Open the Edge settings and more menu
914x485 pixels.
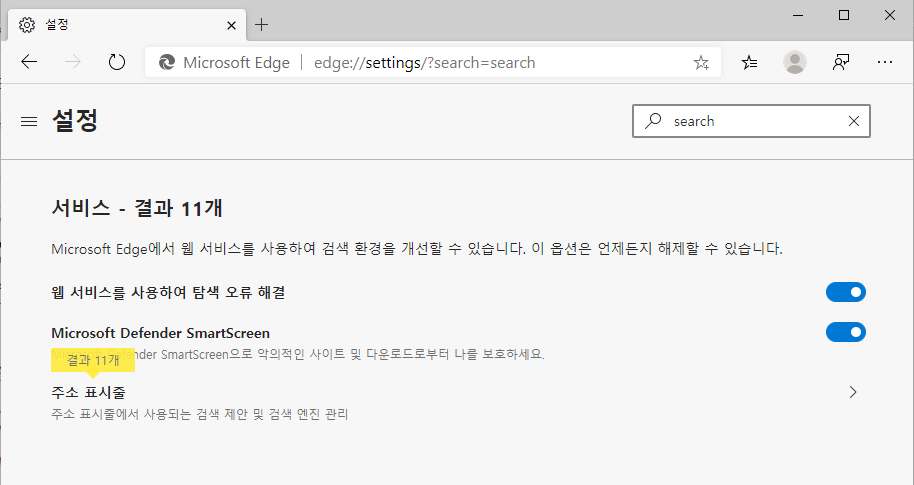885,62
